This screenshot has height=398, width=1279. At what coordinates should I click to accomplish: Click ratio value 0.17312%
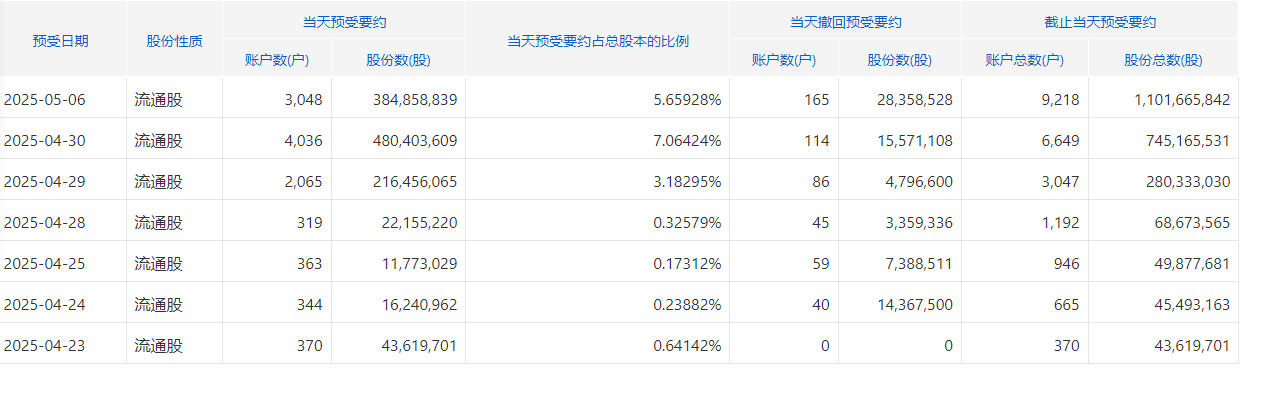(x=687, y=263)
